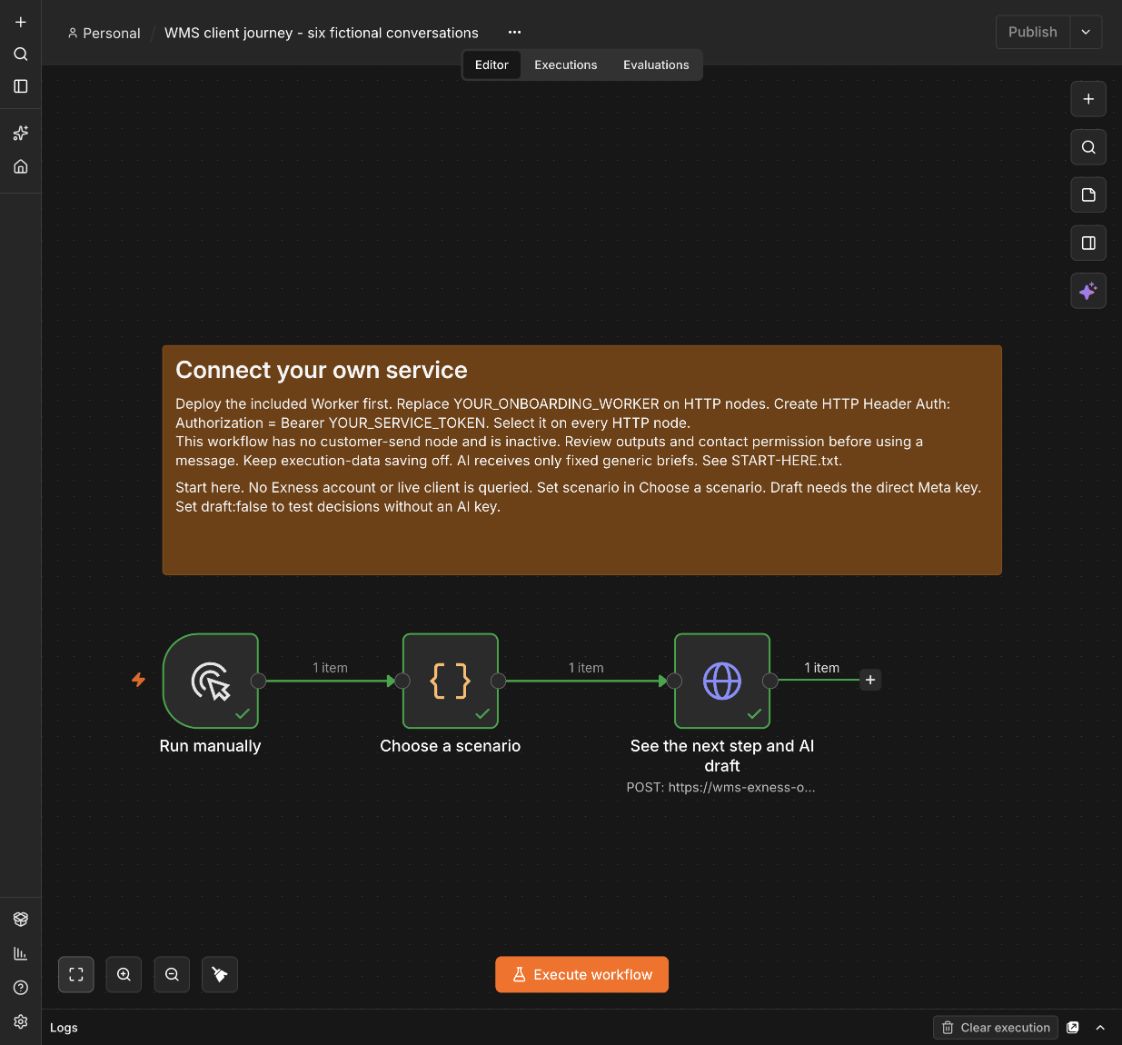Open the workflow actions three-dots menu
Screen dimensions: 1122x1045
pos(514,32)
